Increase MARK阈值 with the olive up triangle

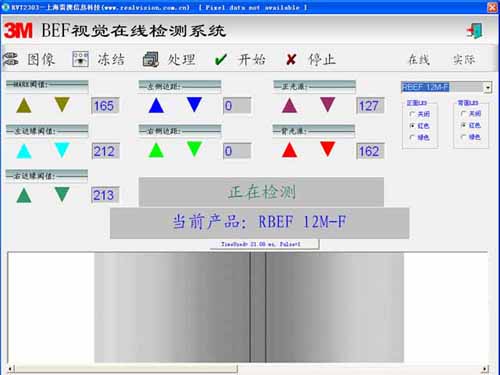point(24,106)
